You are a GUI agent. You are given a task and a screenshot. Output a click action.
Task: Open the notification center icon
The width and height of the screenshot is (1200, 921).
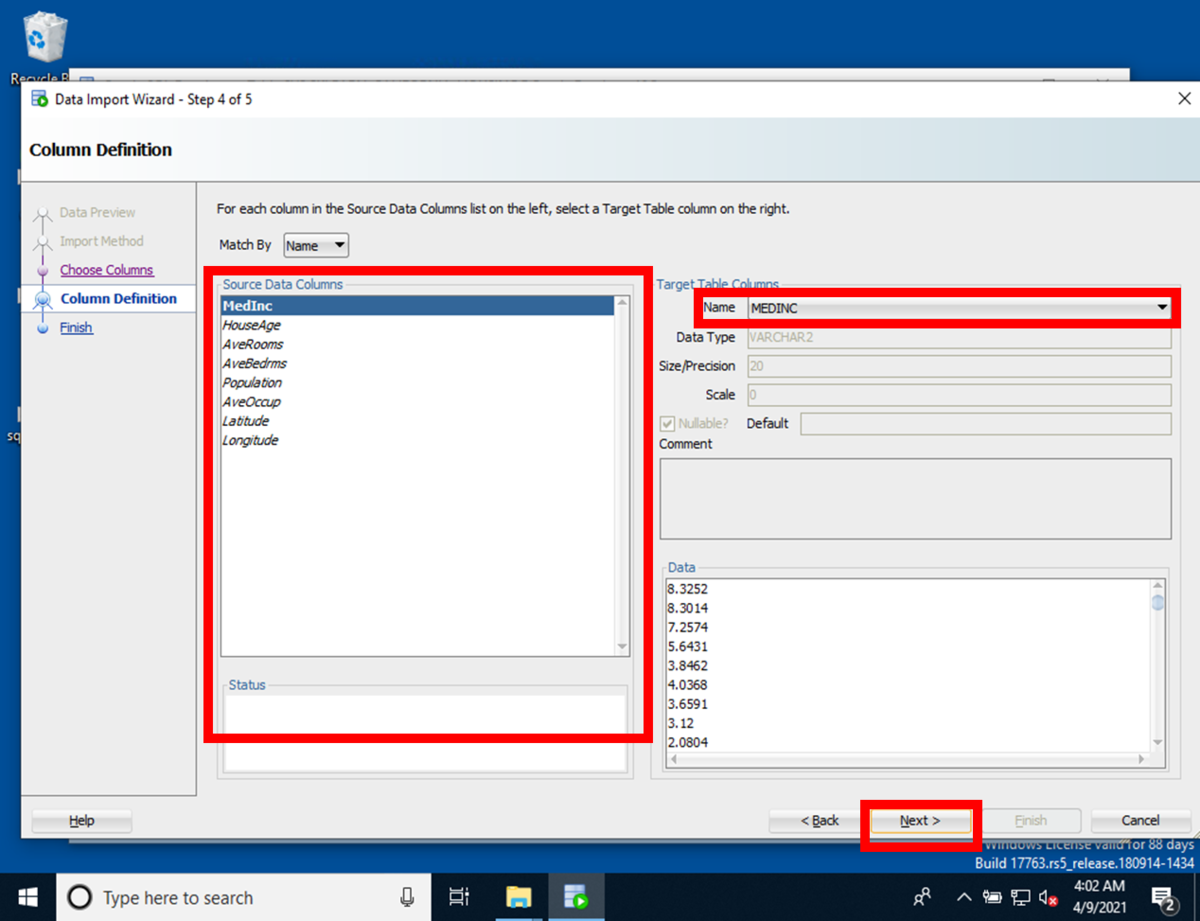1163,897
